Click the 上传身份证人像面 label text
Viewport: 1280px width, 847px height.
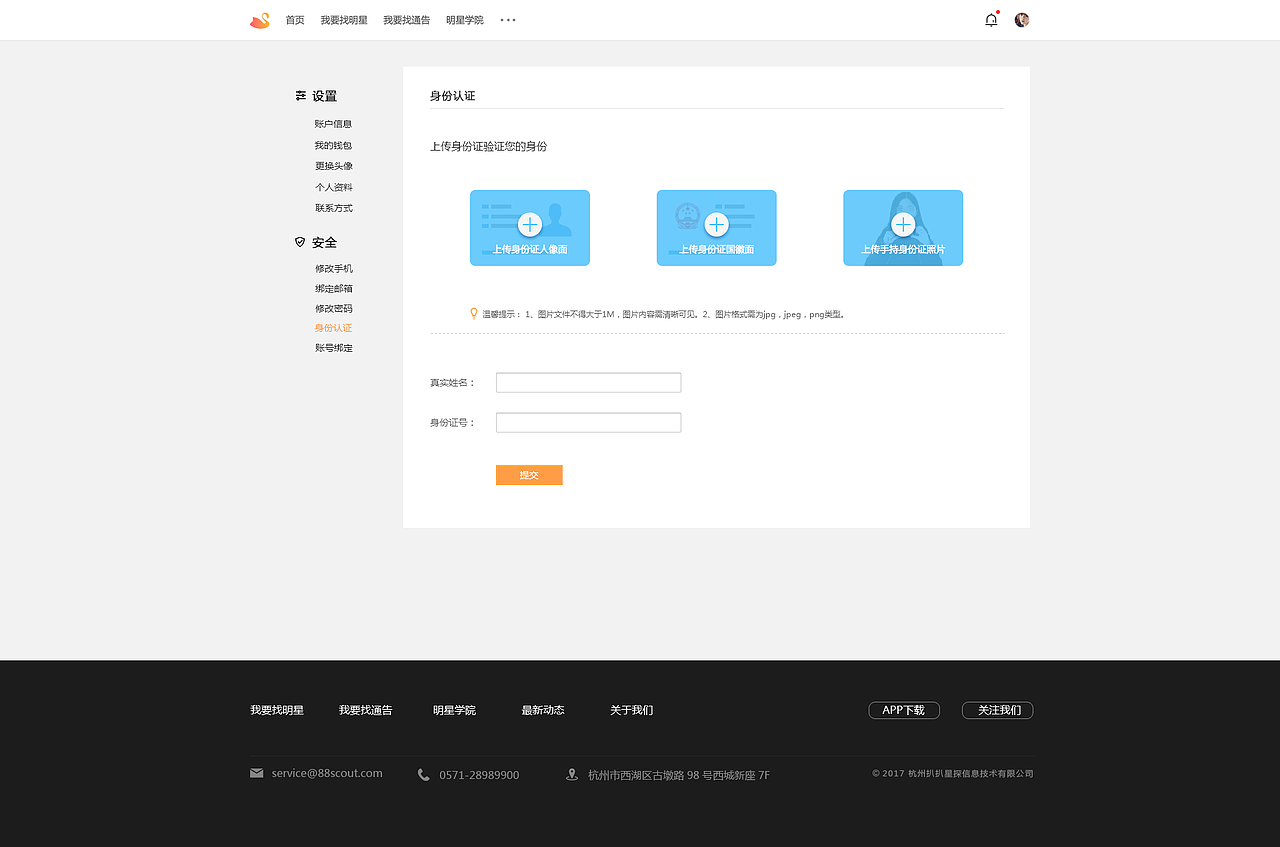(x=530, y=250)
